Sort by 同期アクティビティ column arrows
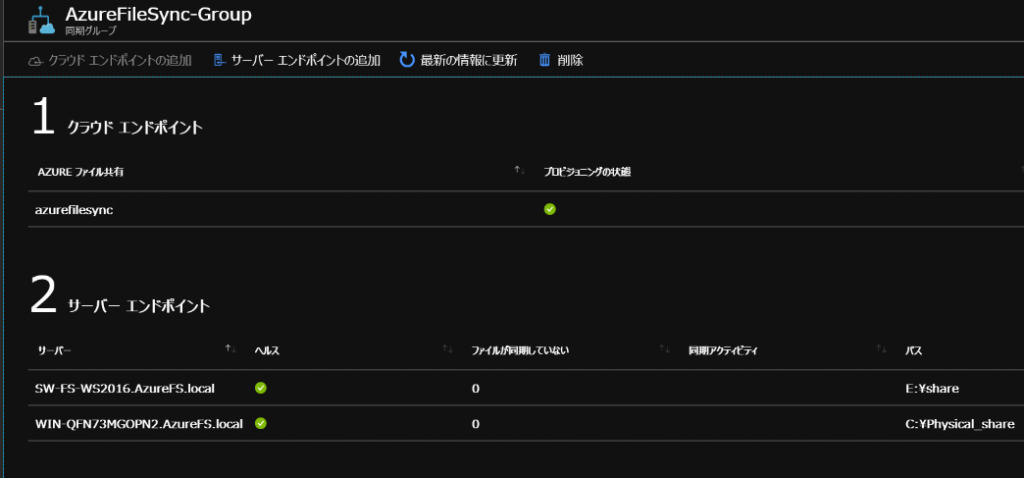This screenshot has width=1024, height=478. pos(882,349)
